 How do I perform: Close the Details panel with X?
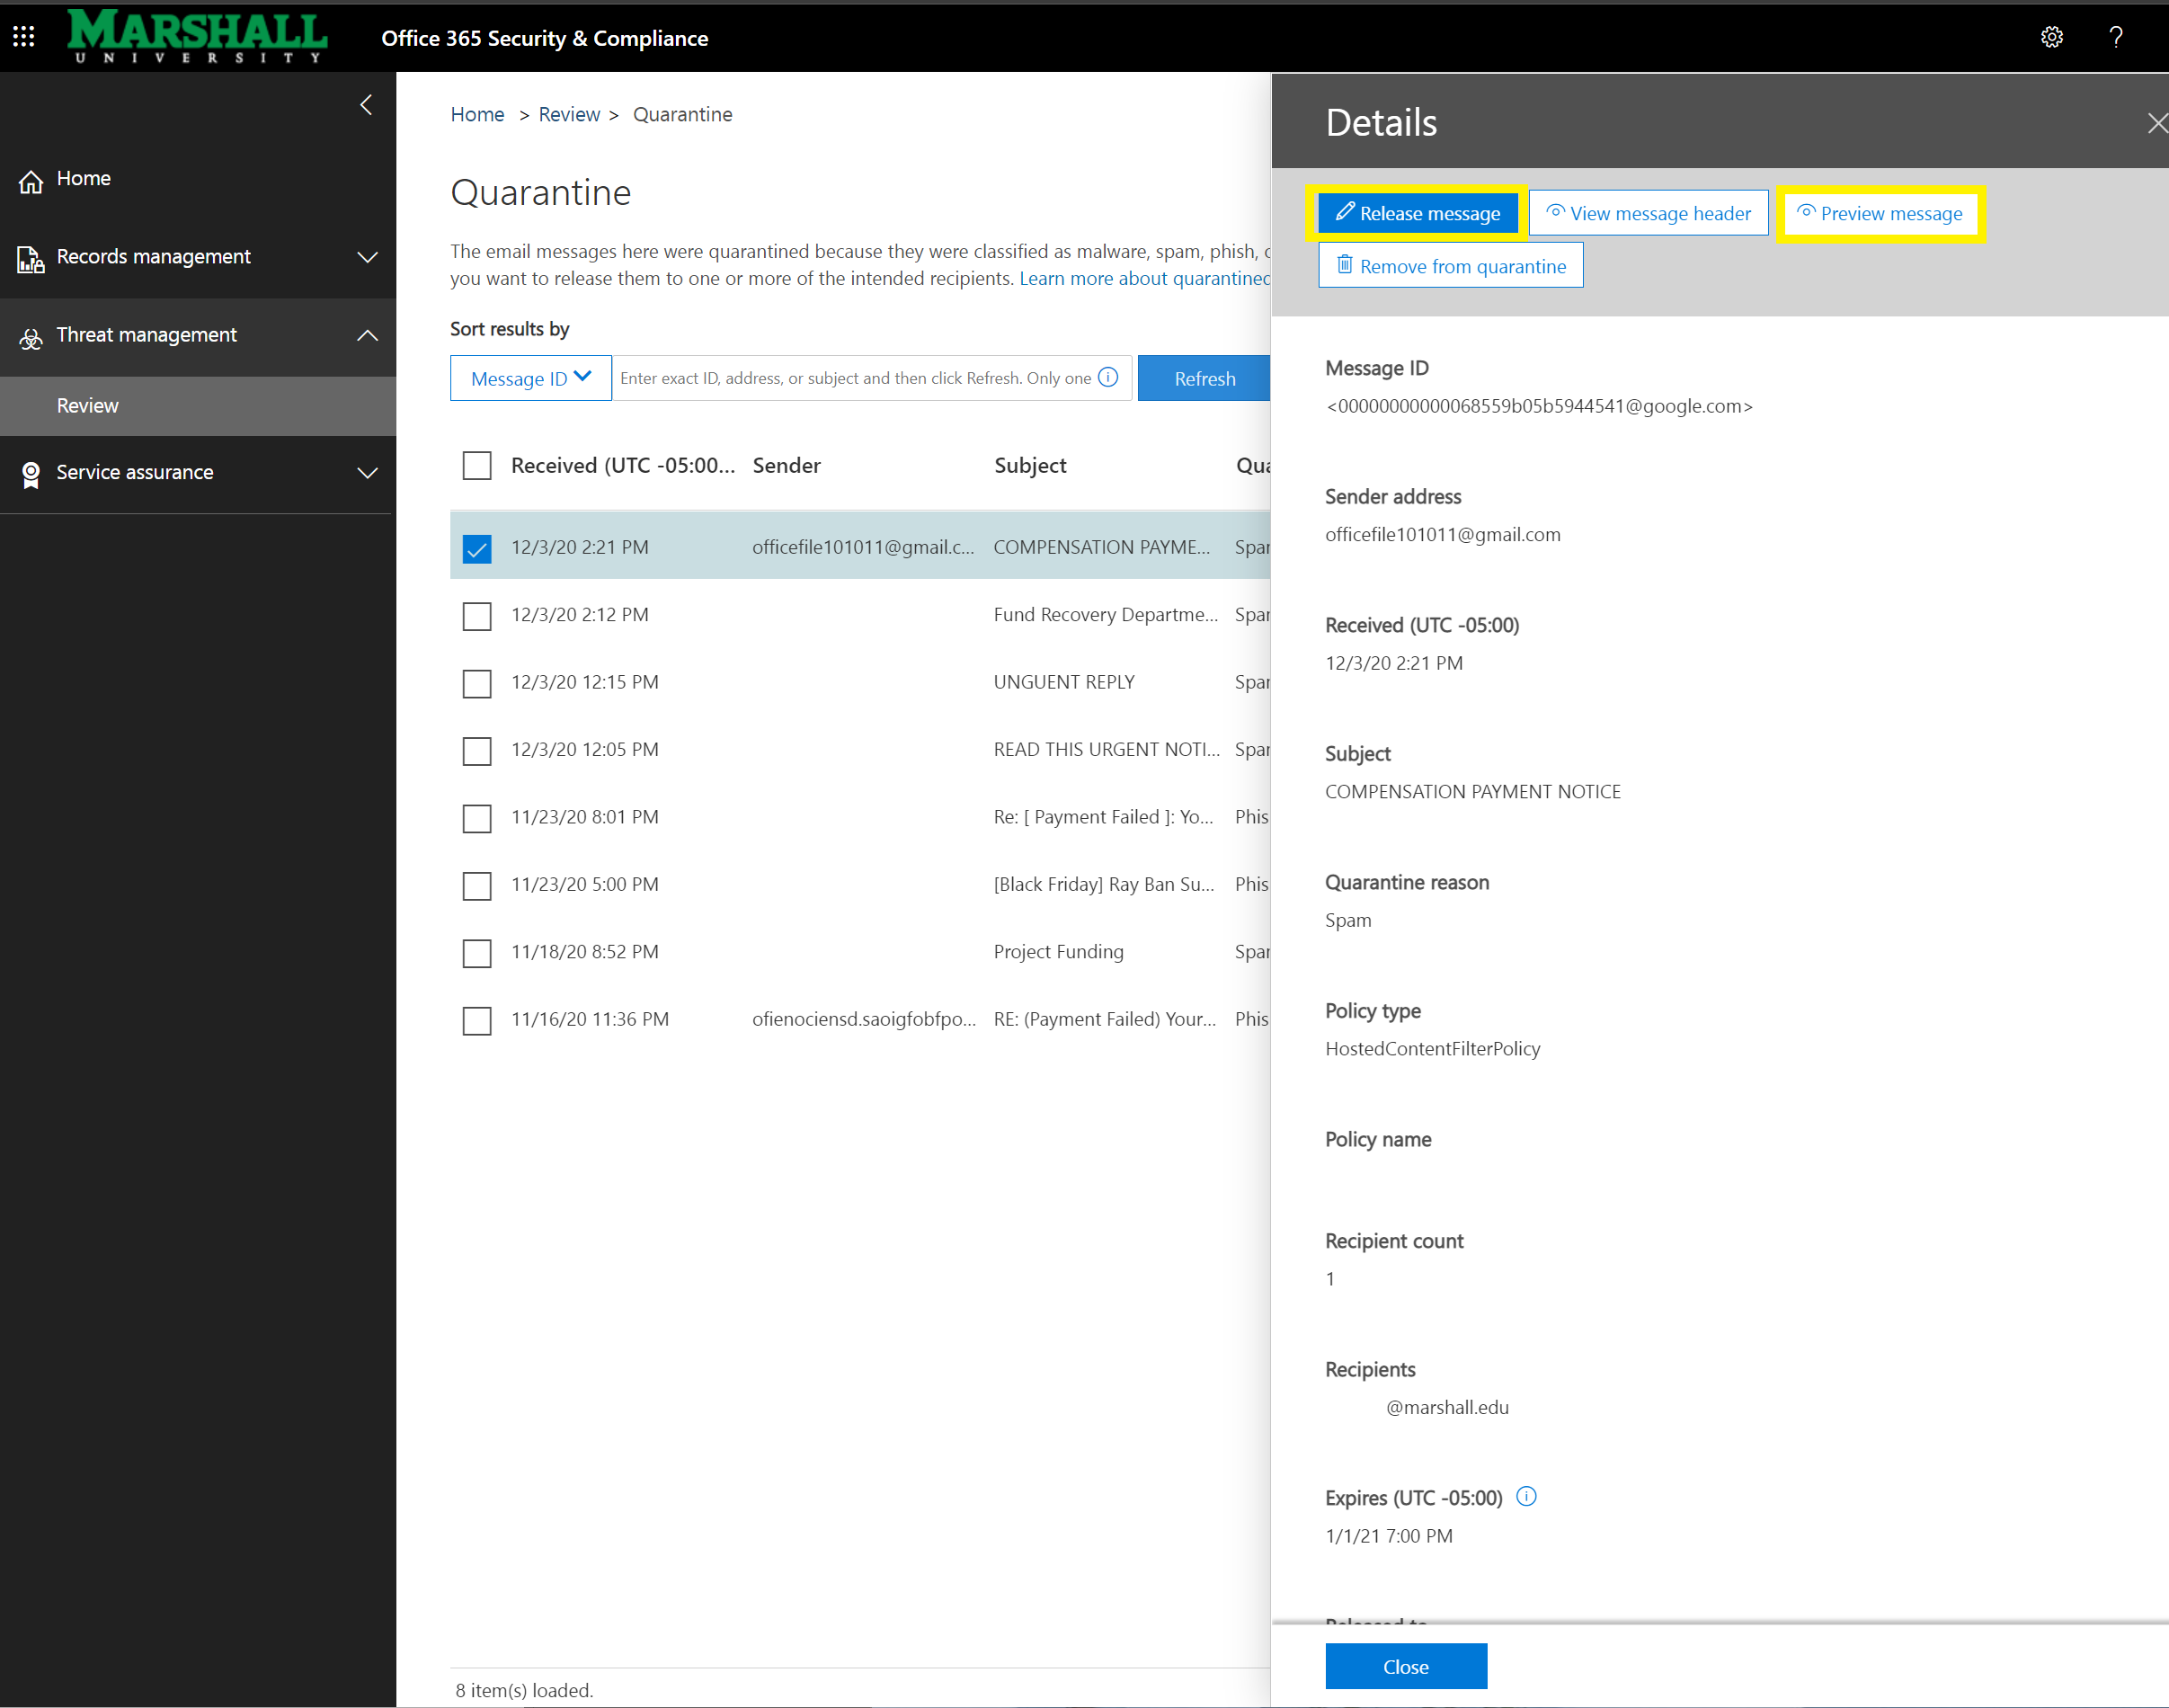(x=2157, y=123)
